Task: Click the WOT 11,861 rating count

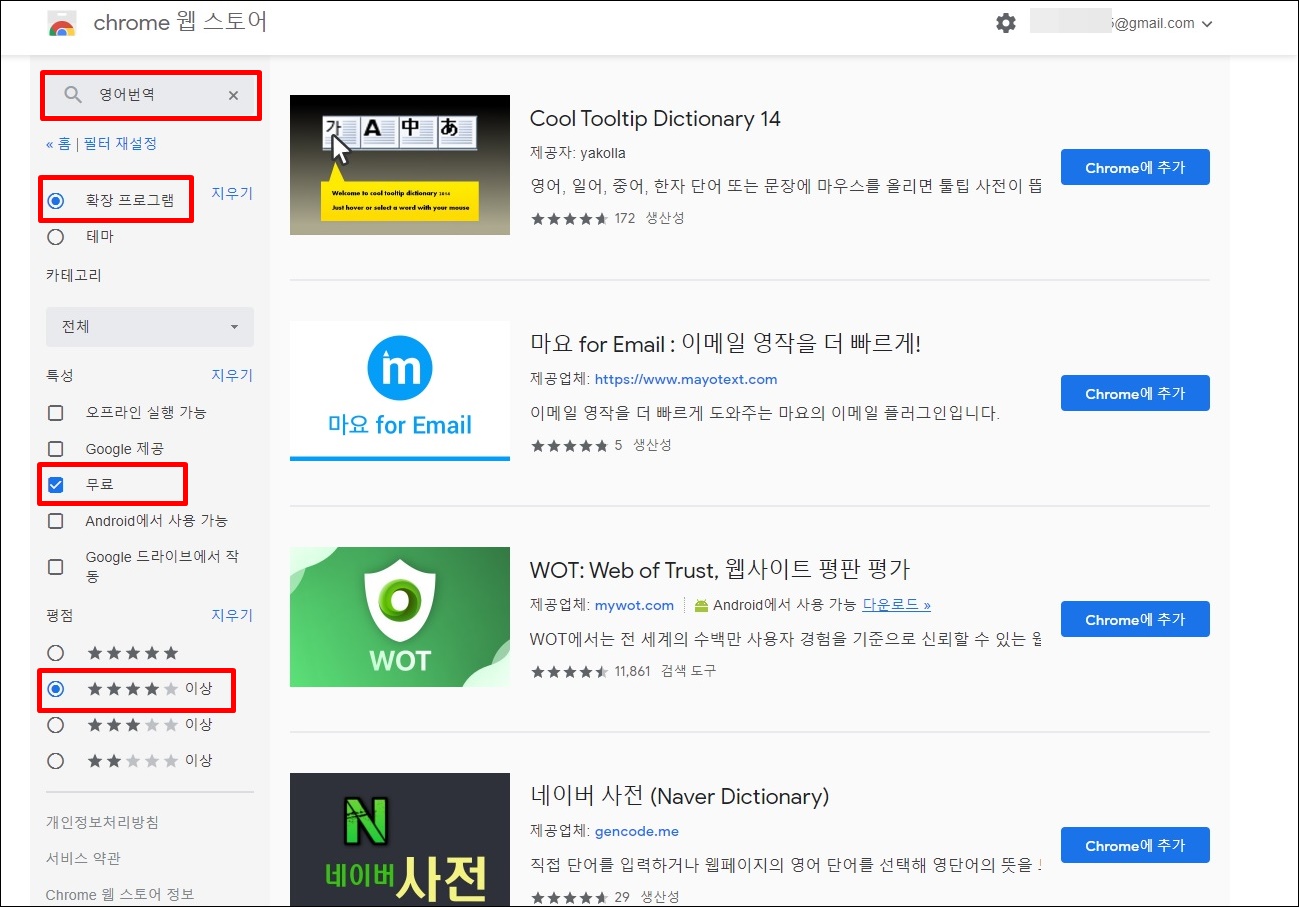Action: [x=633, y=670]
